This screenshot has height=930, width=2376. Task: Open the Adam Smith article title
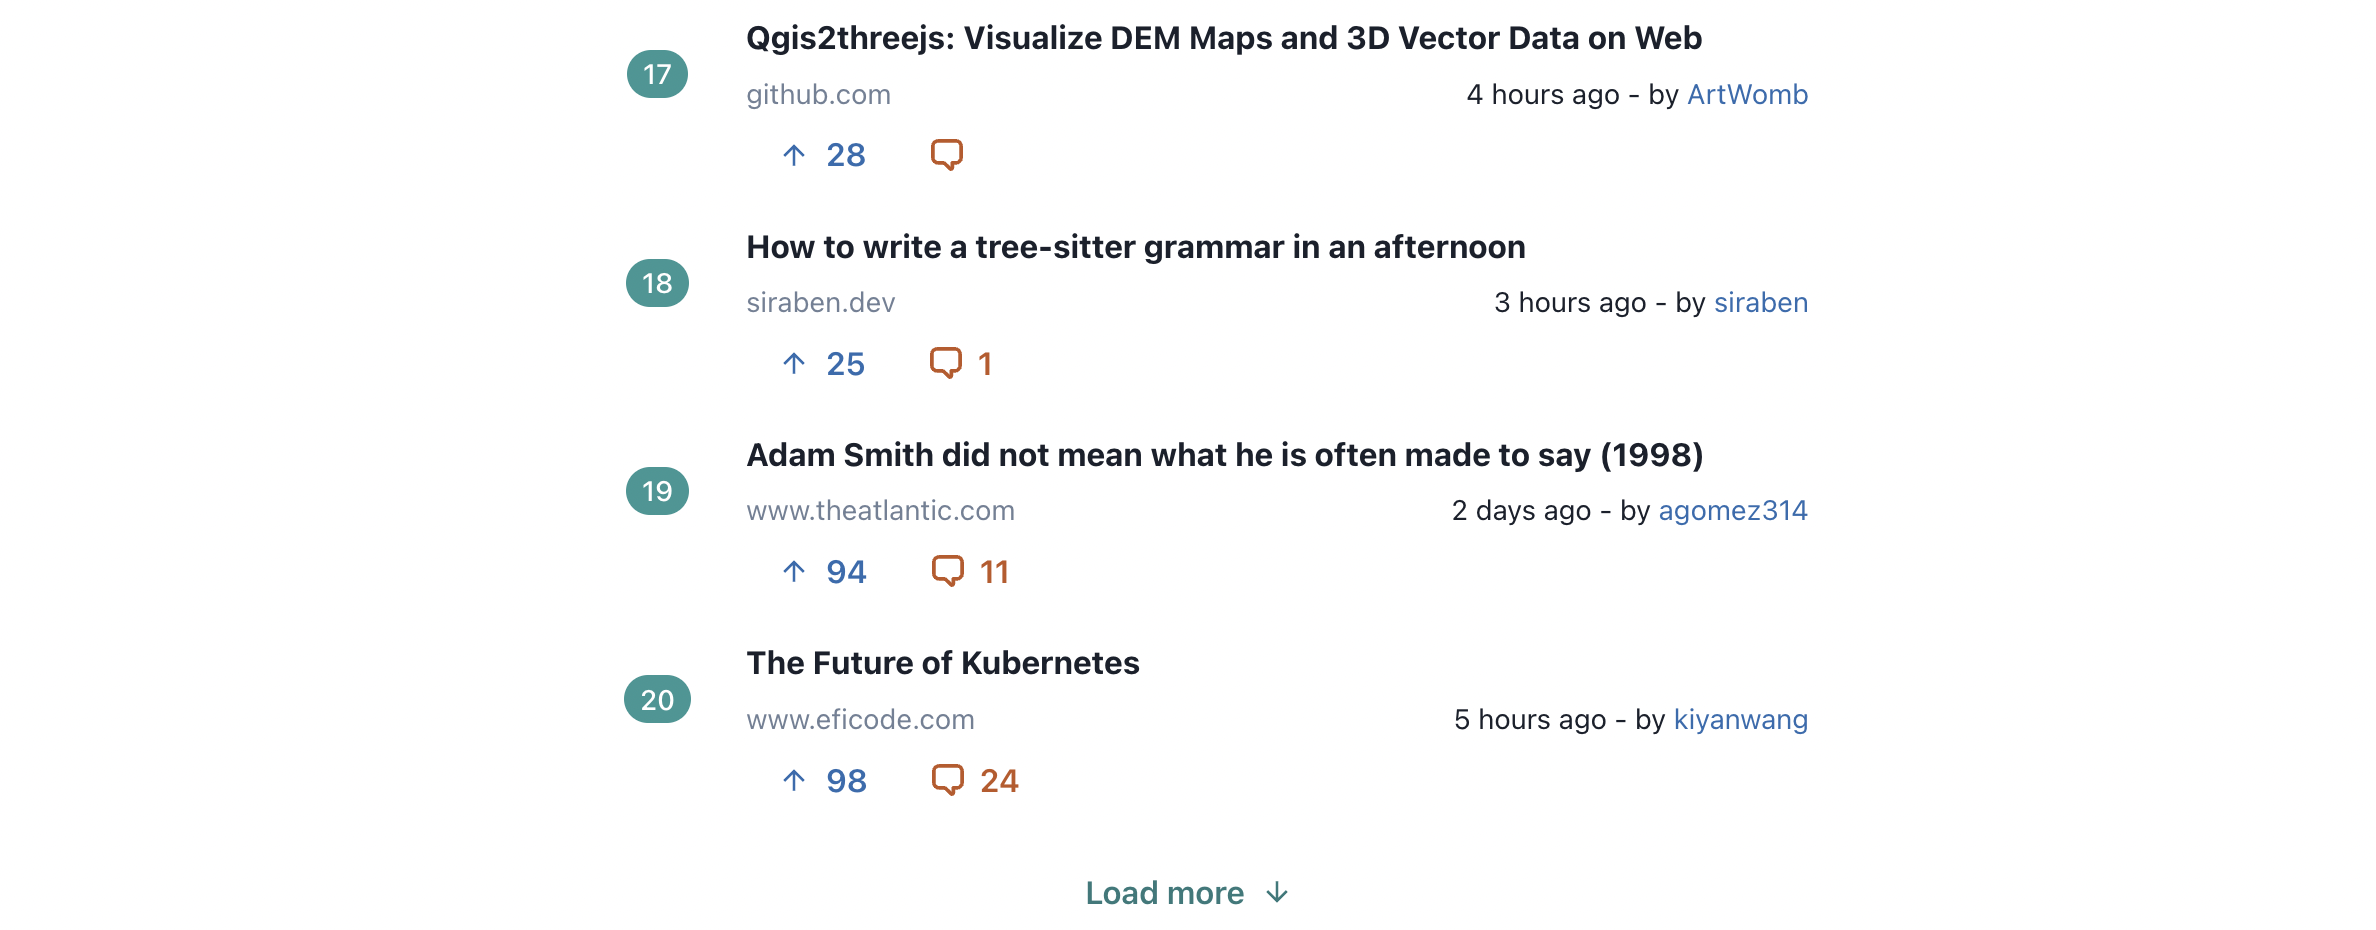point(1225,455)
